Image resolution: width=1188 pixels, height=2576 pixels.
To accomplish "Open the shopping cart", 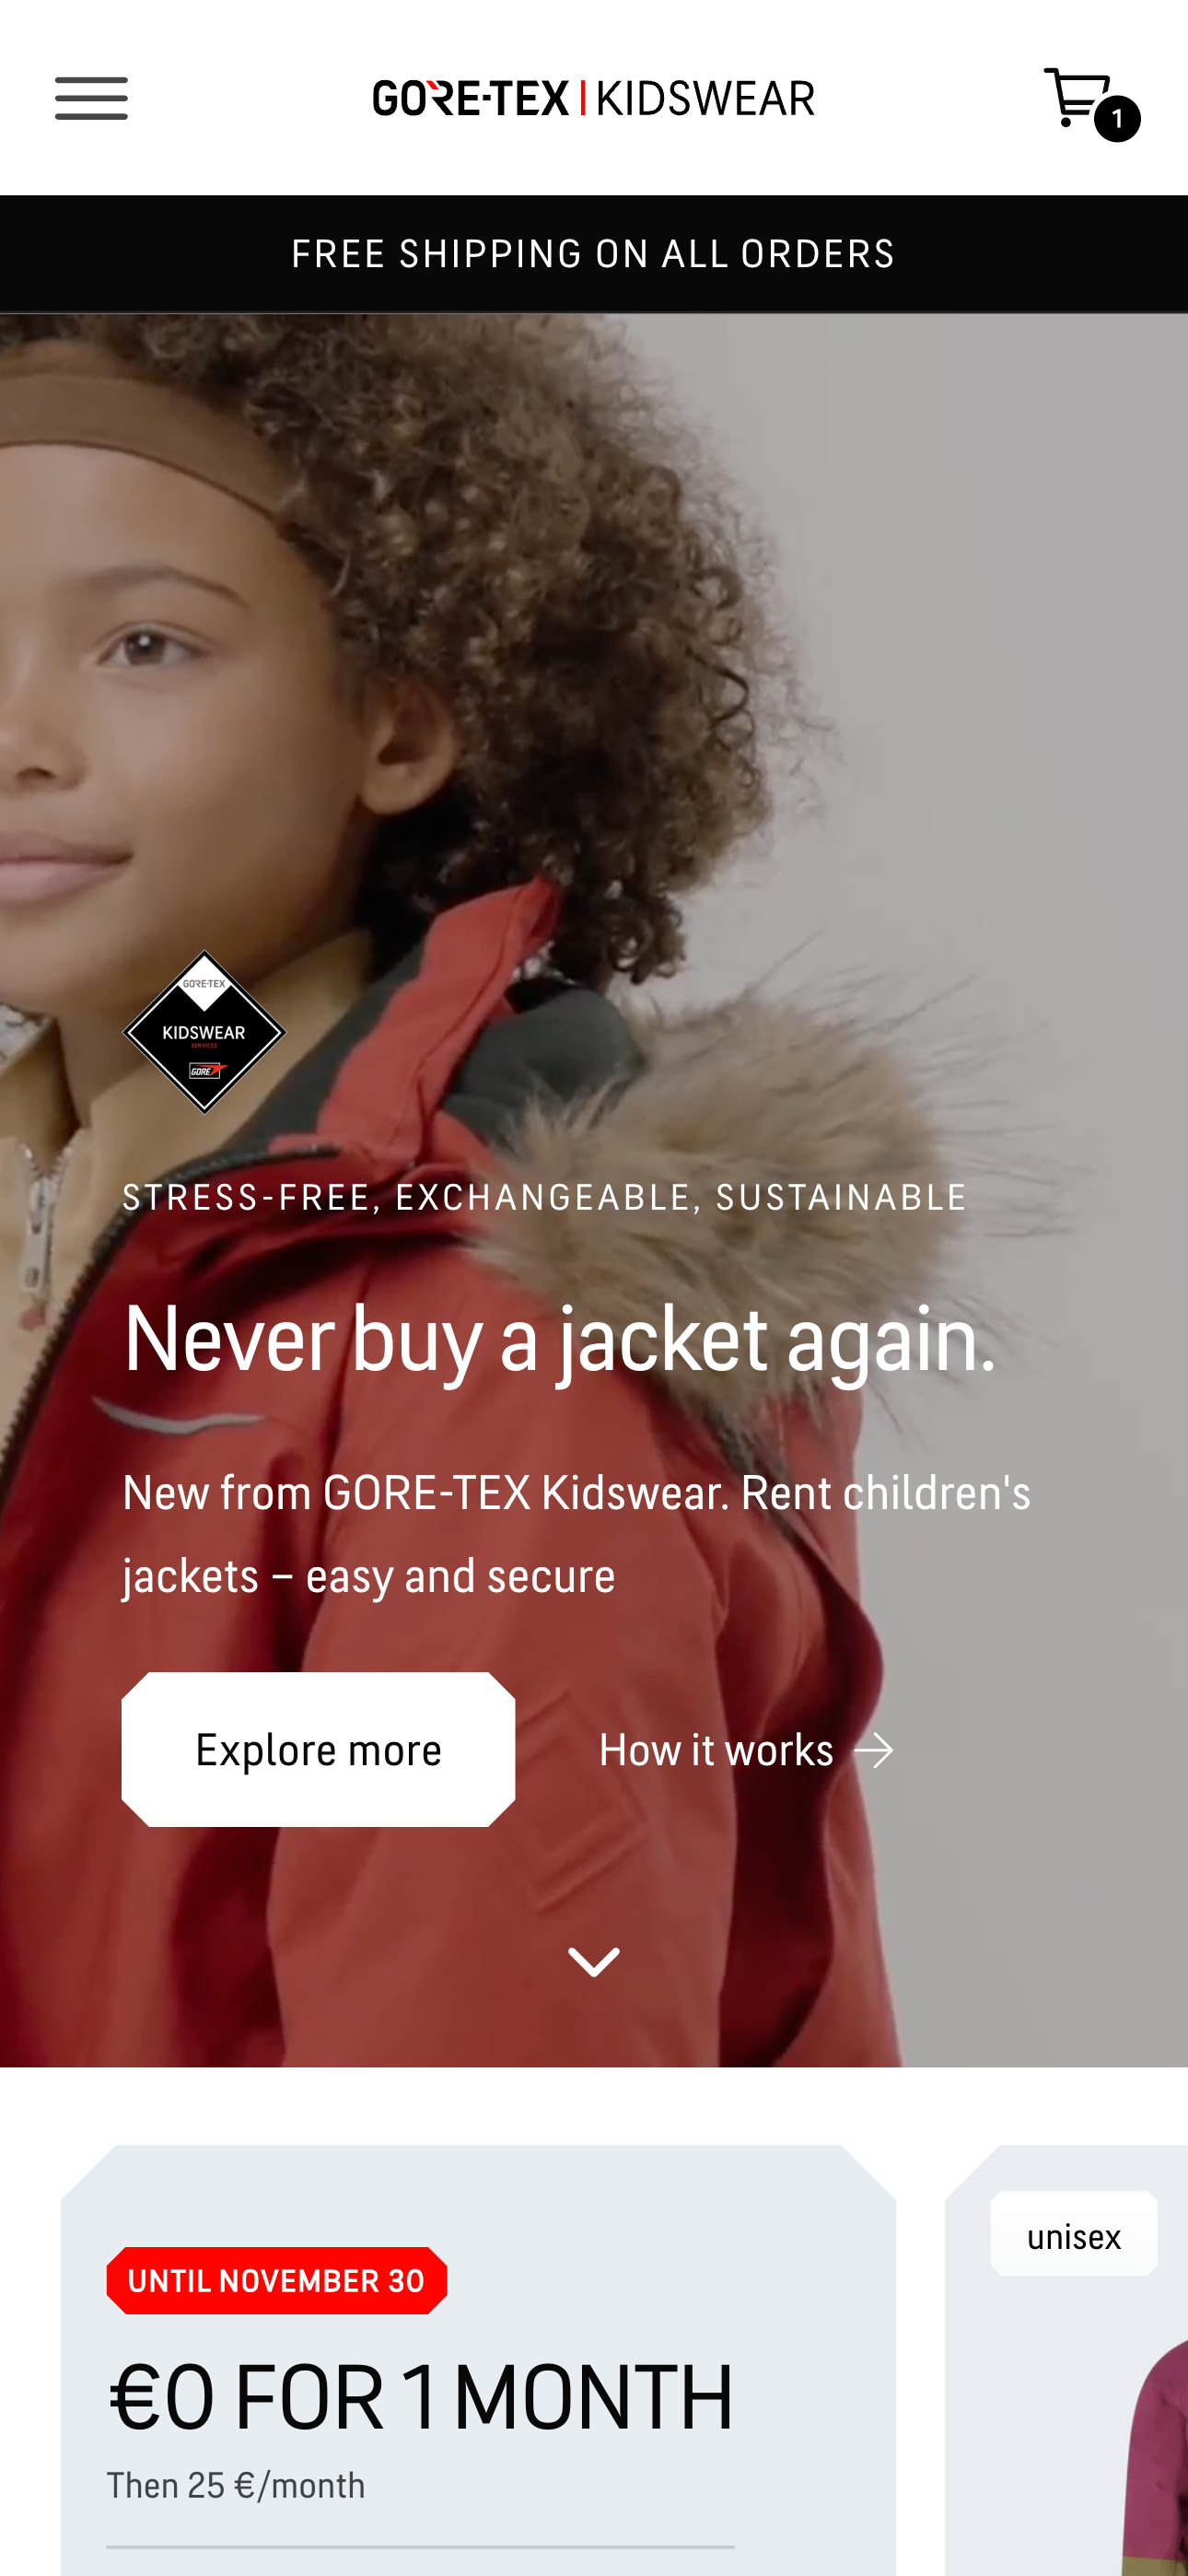I will coord(1077,97).
